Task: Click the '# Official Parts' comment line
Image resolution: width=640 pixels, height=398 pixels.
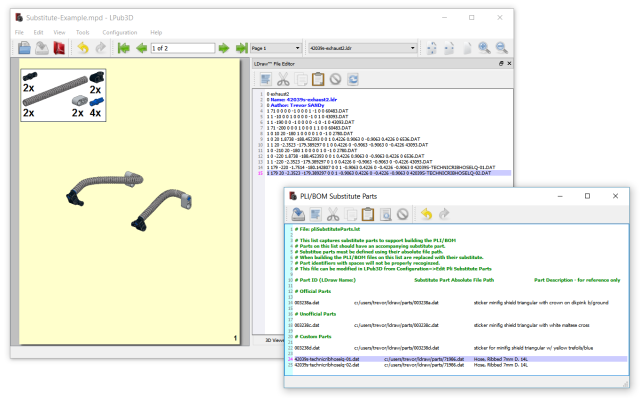Action: pyautogui.click(x=313, y=291)
